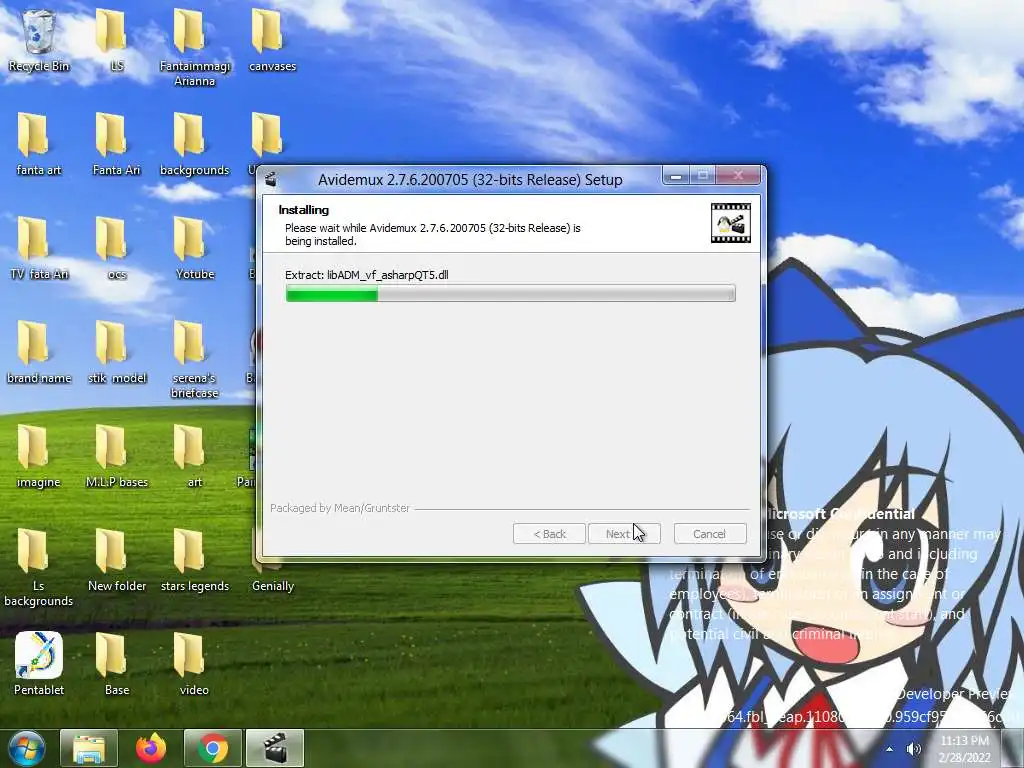Select the Fantaimmagi Arianna folder

coord(194,48)
